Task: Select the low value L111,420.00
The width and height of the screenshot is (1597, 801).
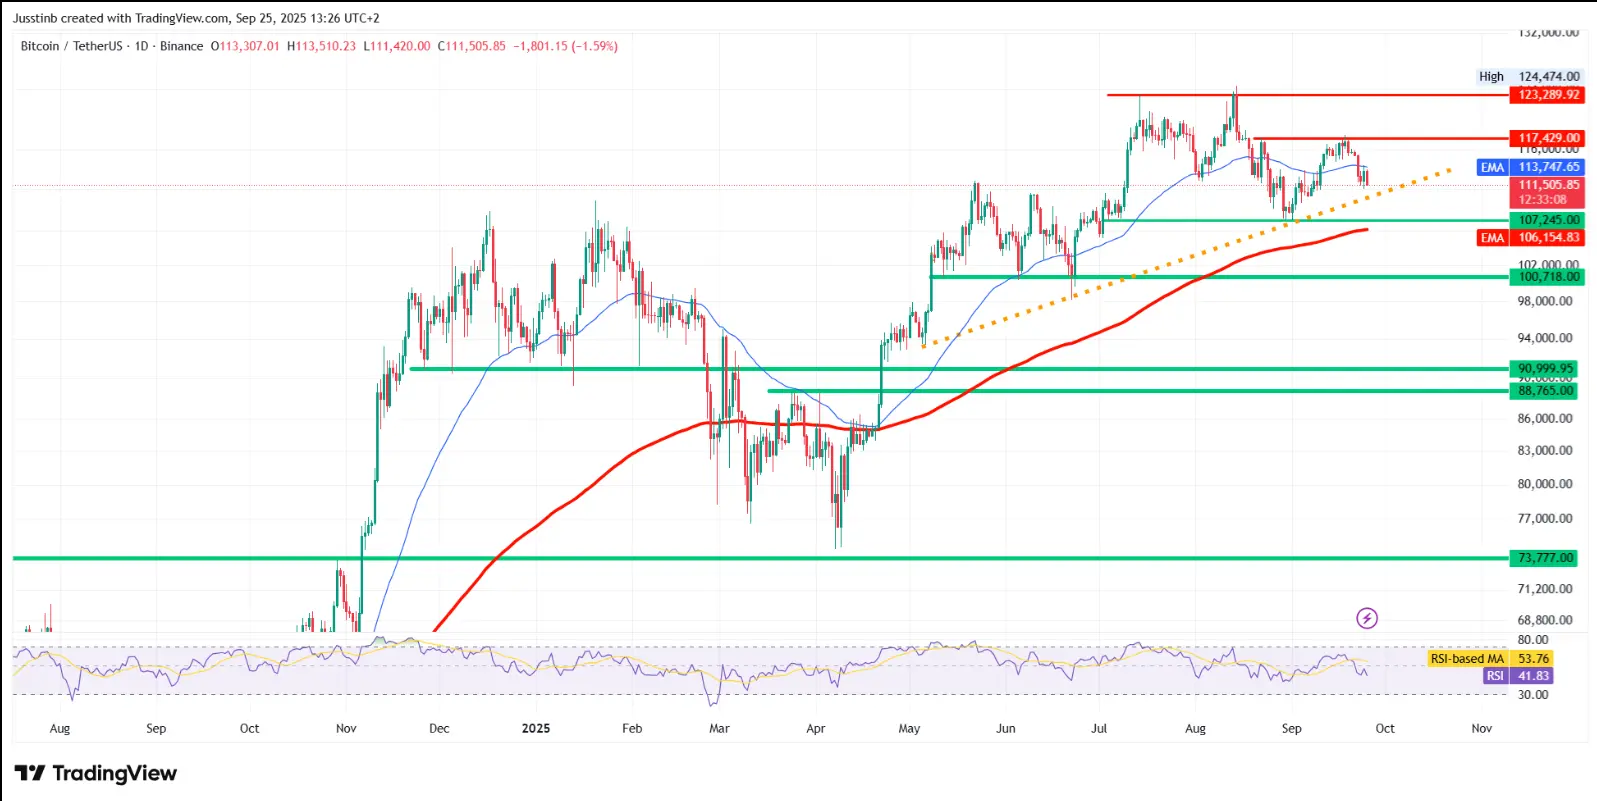Action: pos(397,46)
